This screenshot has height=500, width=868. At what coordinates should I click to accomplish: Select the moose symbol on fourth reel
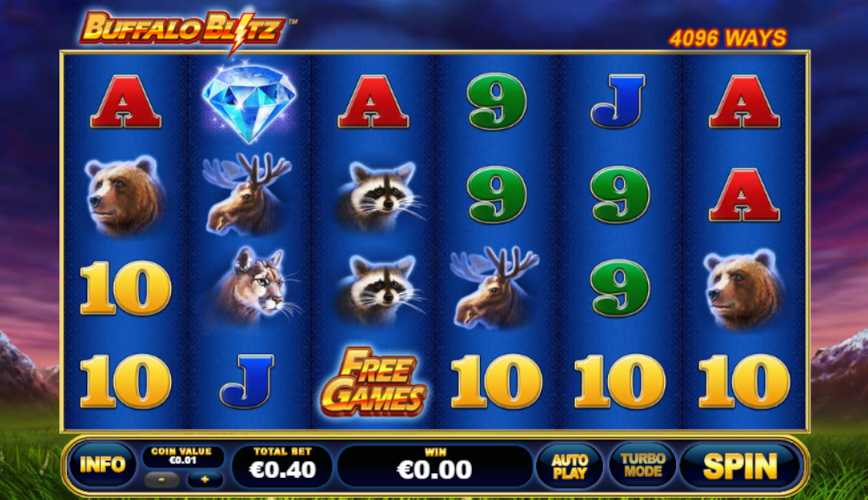click(494, 287)
